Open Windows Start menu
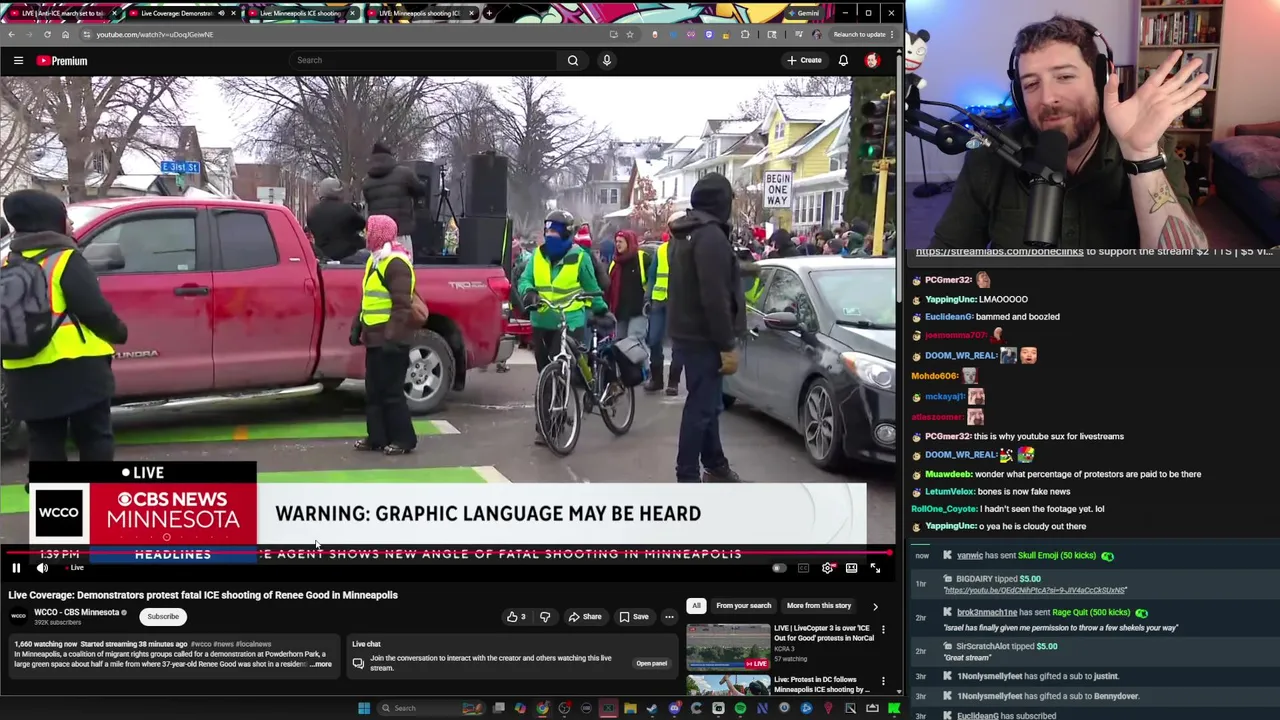The width and height of the screenshot is (1280, 720). click(x=364, y=708)
